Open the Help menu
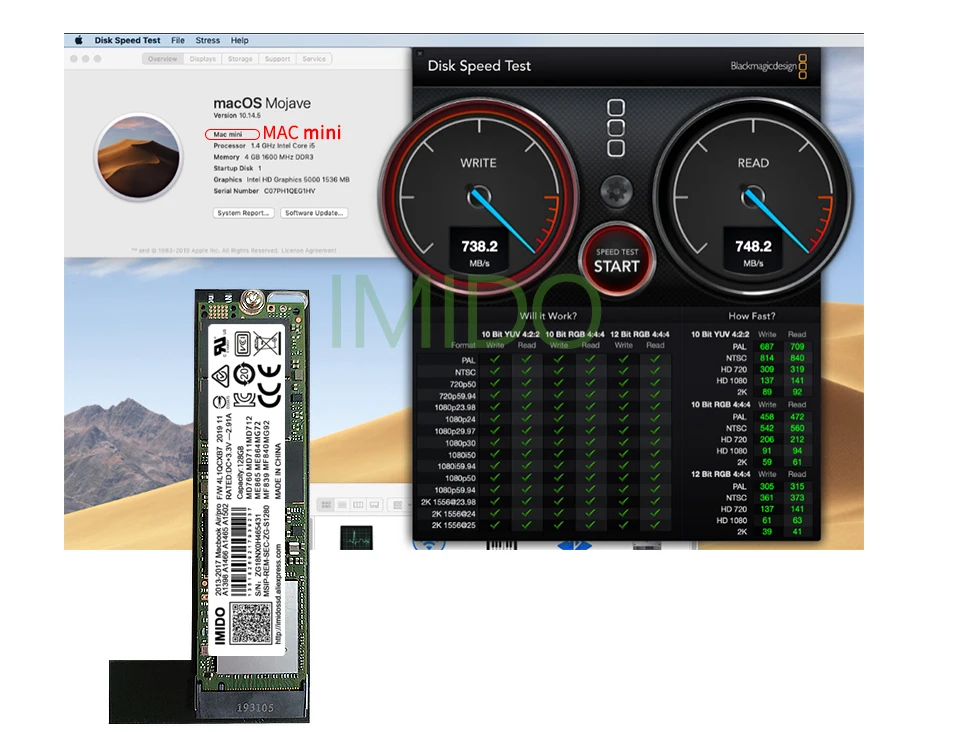 (239, 41)
